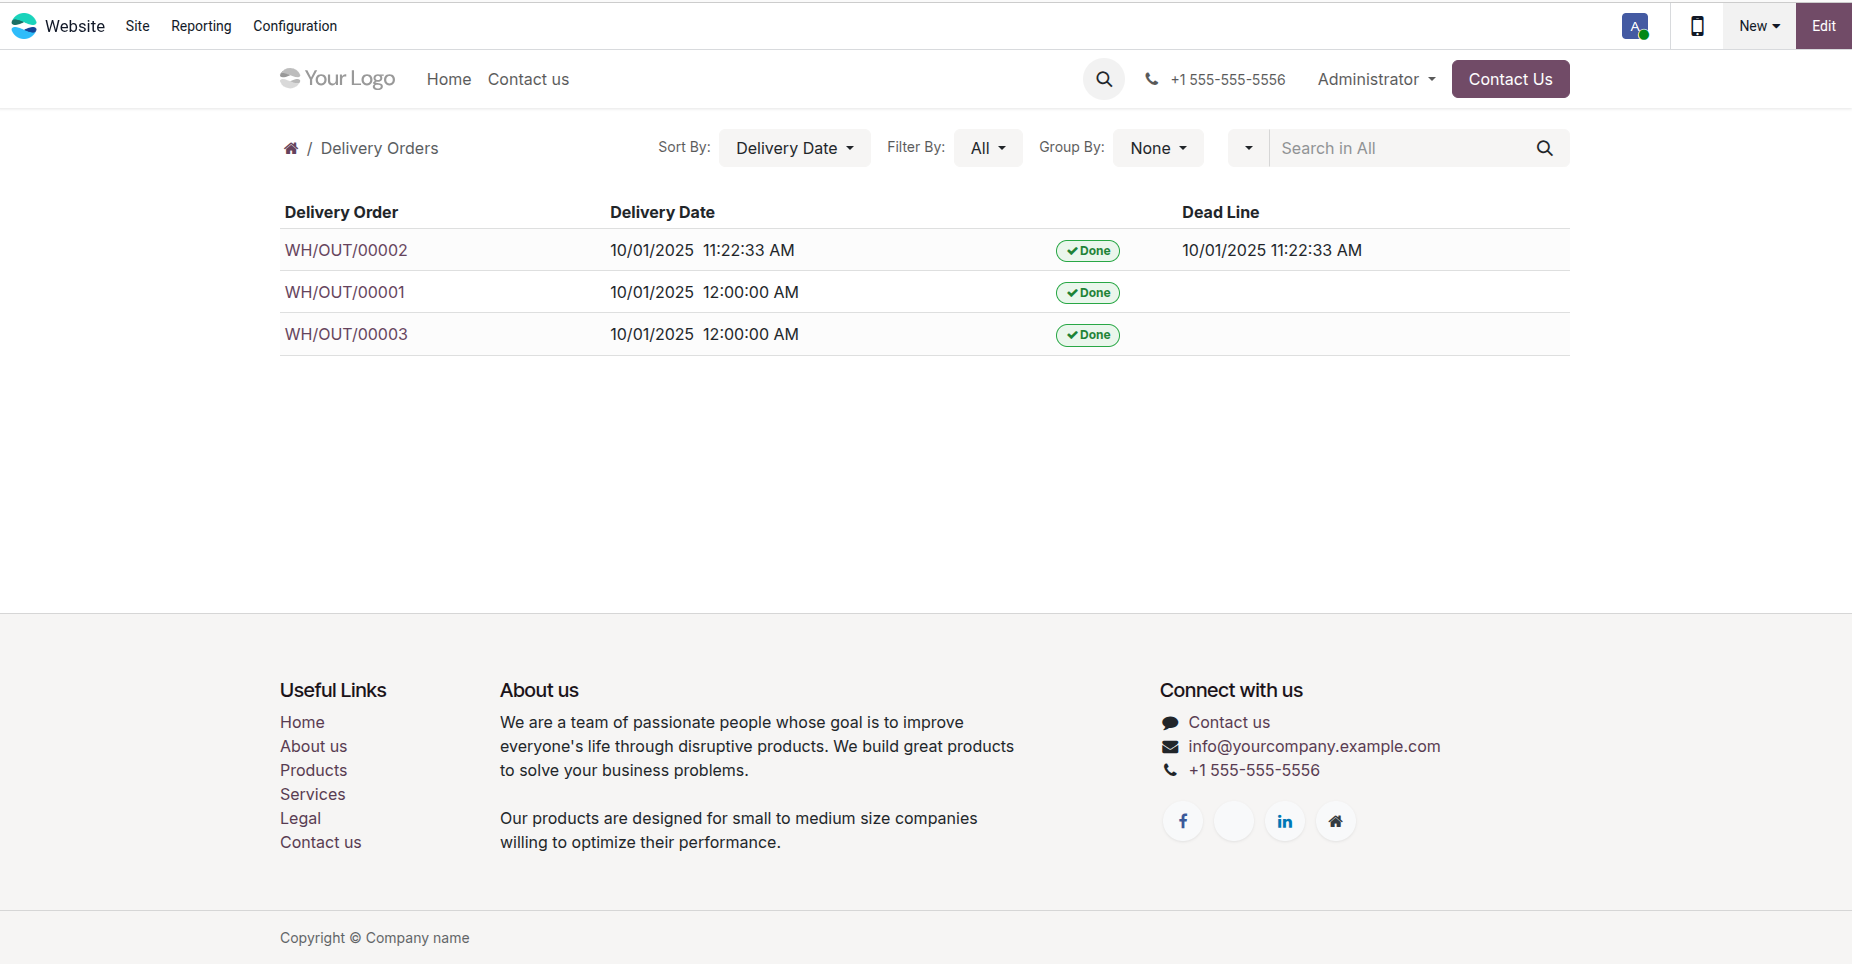Click the Edit button in top bar
Screen dimensions: 1852x964
[1823, 26]
